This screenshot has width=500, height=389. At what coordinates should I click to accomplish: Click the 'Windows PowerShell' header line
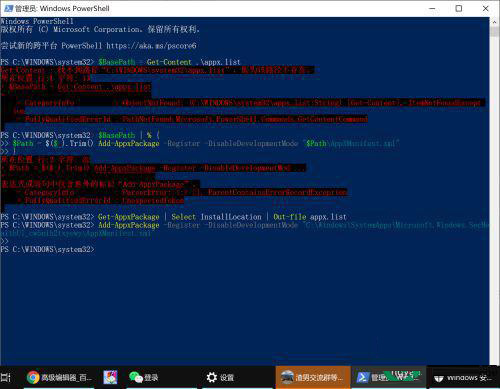37,21
